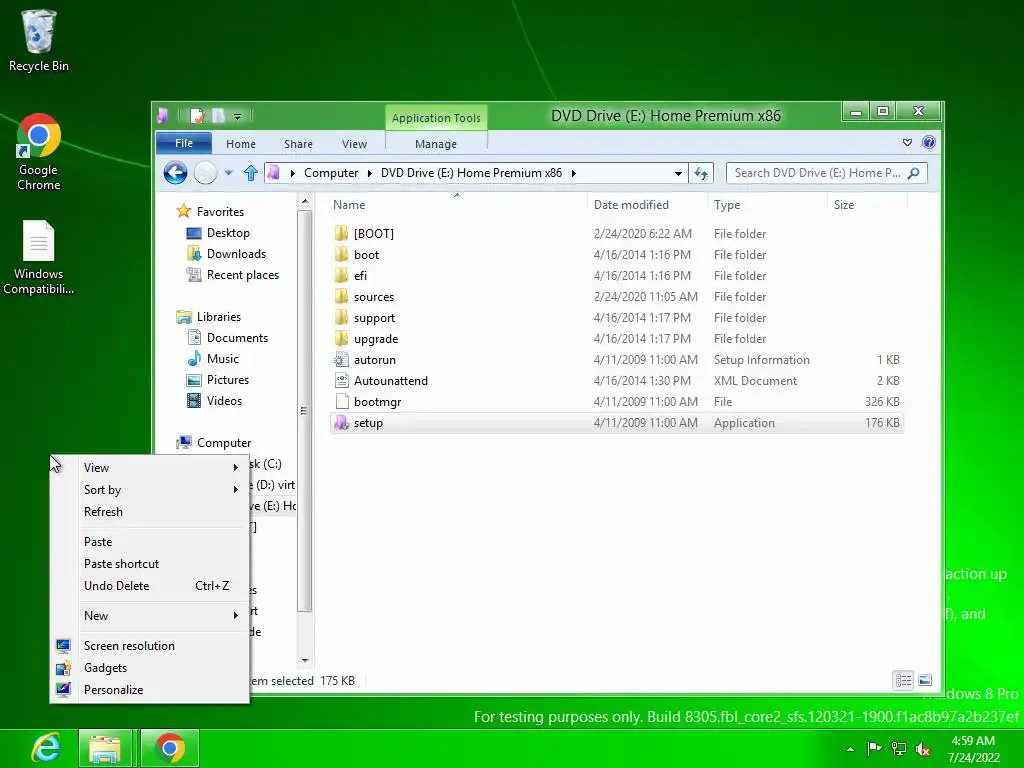Launch Internet Explorer from taskbar

(47, 748)
